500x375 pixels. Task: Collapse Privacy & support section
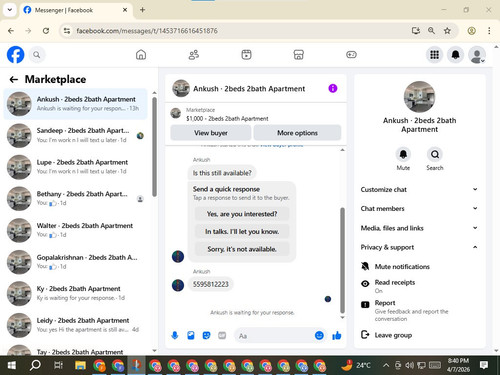pyautogui.click(x=419, y=247)
